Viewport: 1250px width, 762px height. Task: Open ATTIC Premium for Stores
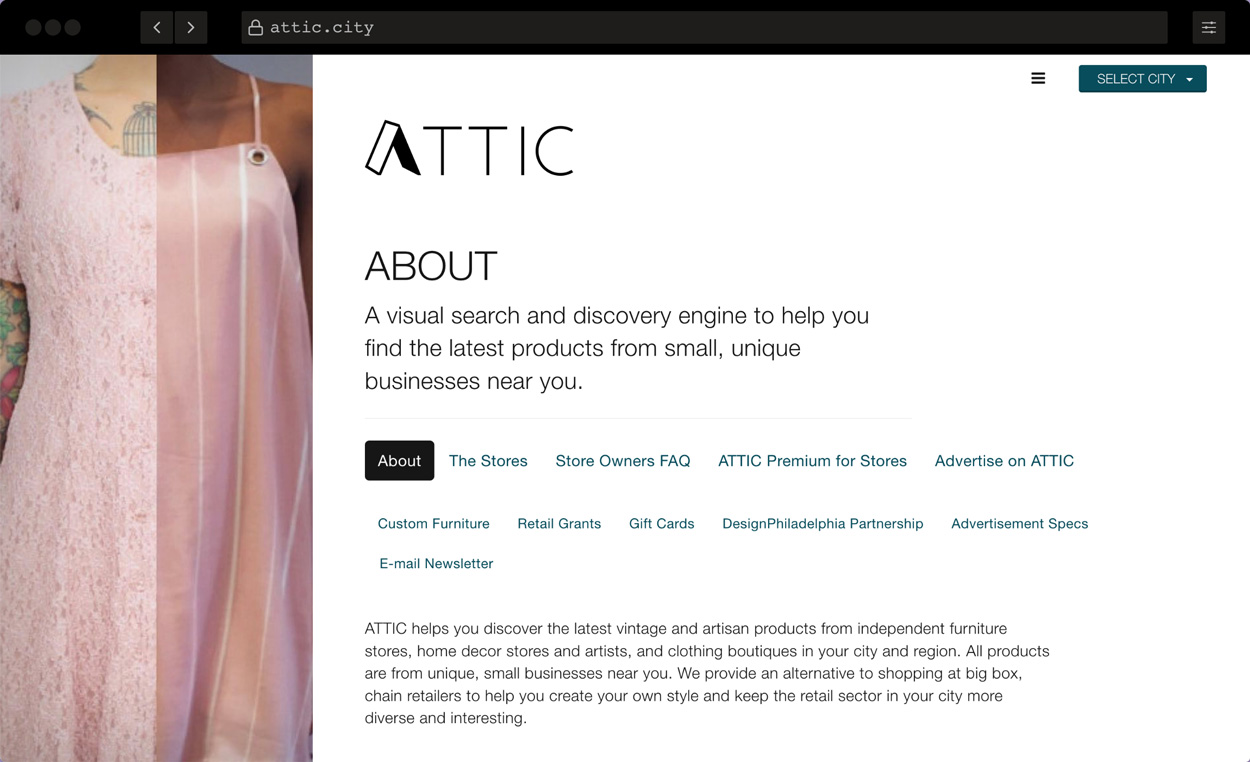[812, 460]
